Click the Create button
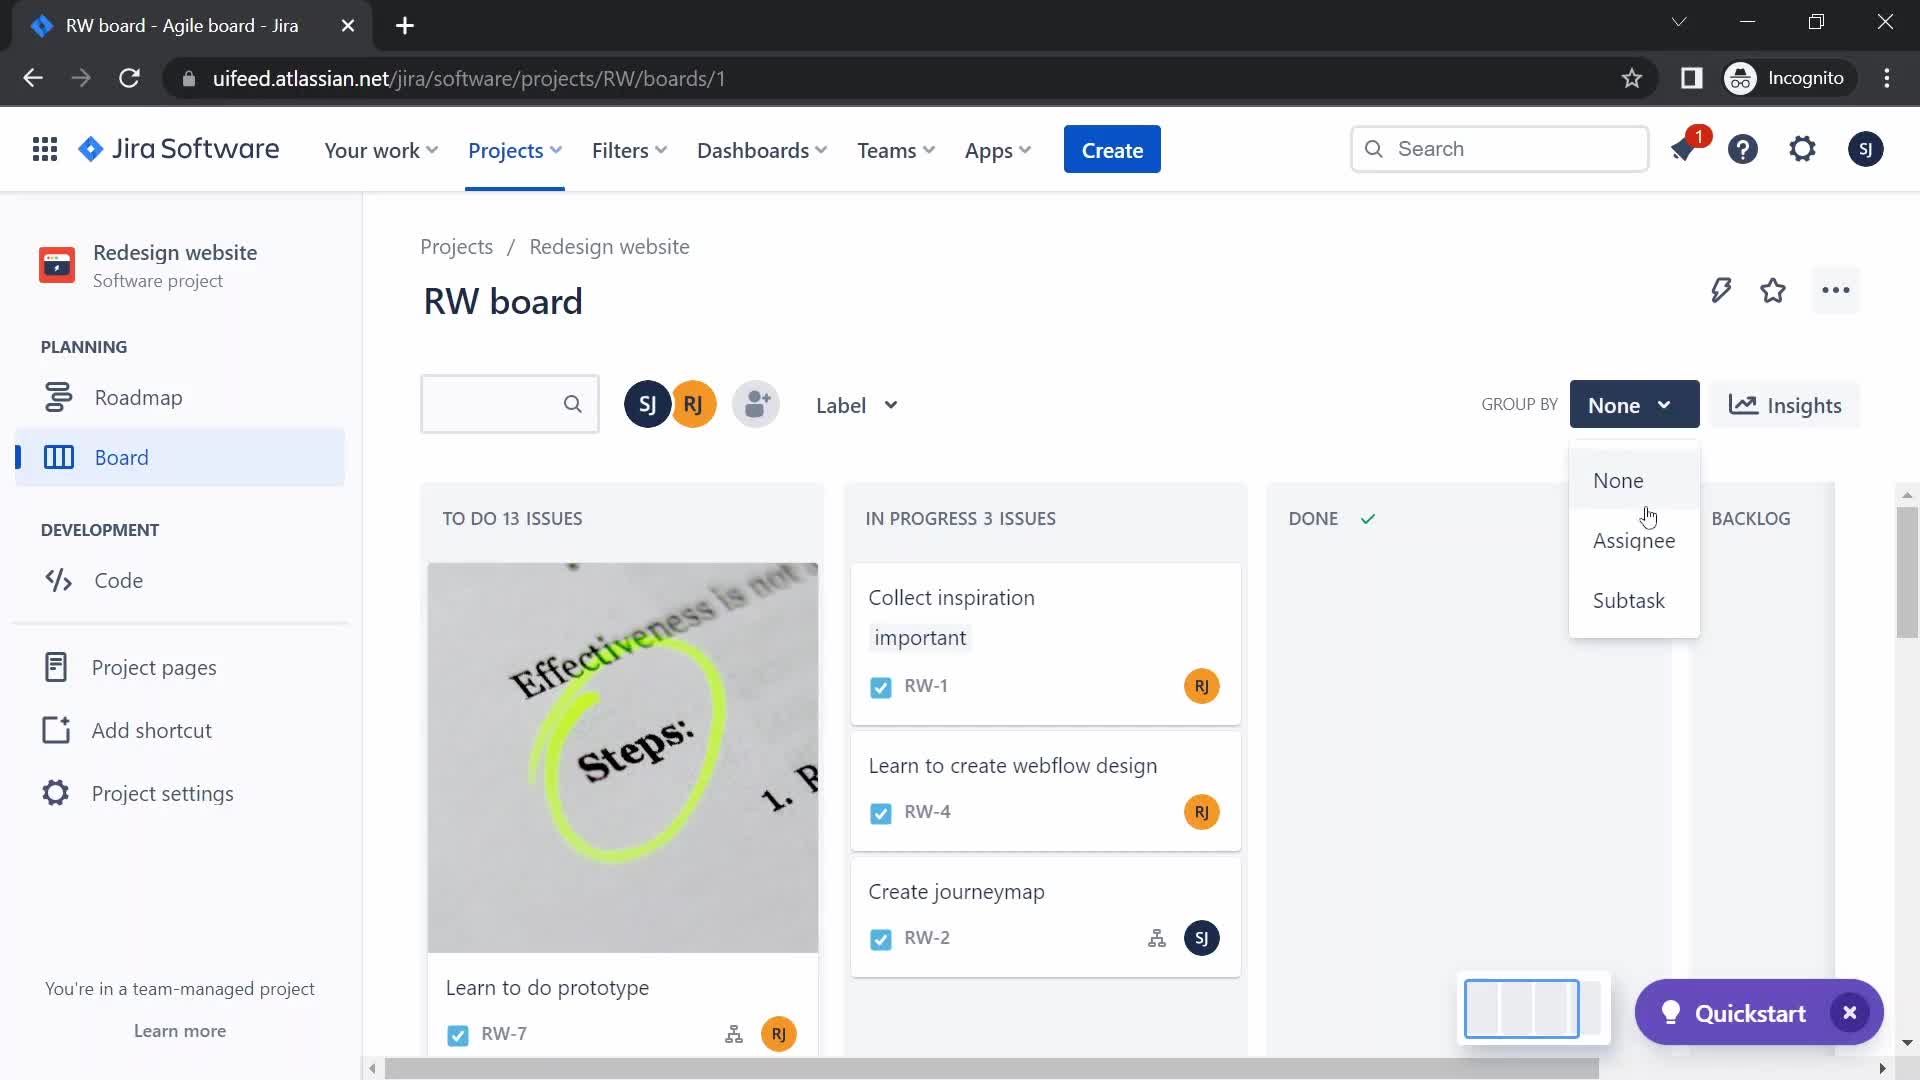Image resolution: width=1920 pixels, height=1080 pixels. click(1112, 149)
